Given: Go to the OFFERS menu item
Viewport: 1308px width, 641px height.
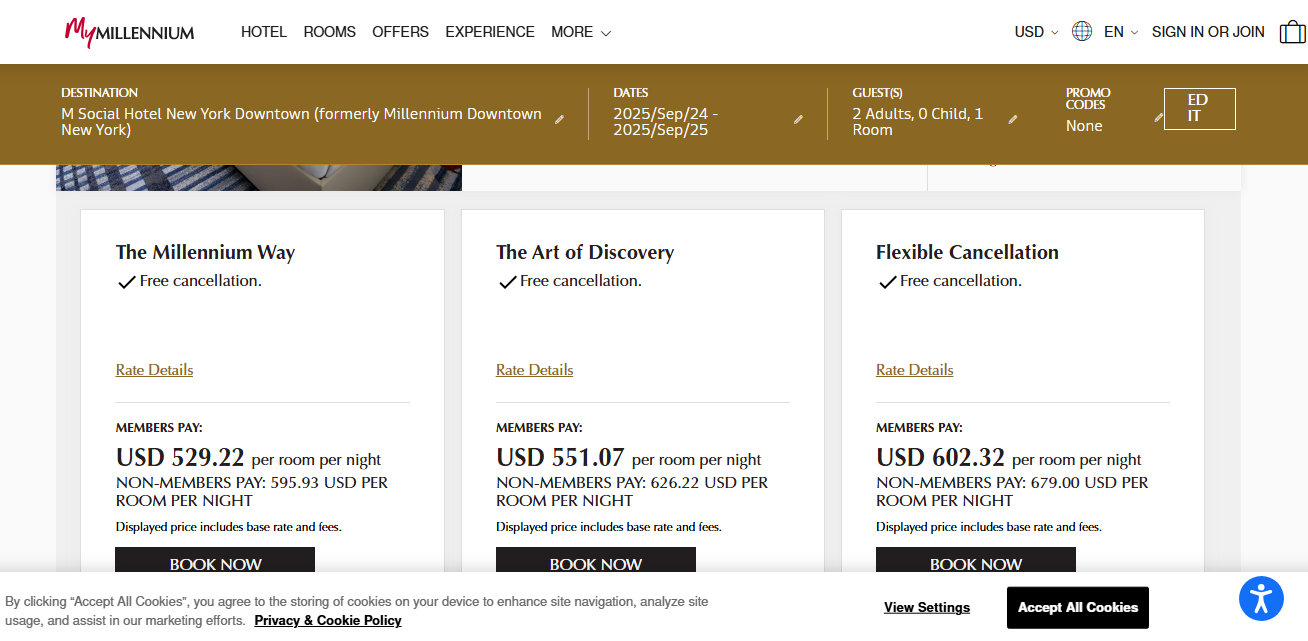Looking at the screenshot, I should coord(400,32).
